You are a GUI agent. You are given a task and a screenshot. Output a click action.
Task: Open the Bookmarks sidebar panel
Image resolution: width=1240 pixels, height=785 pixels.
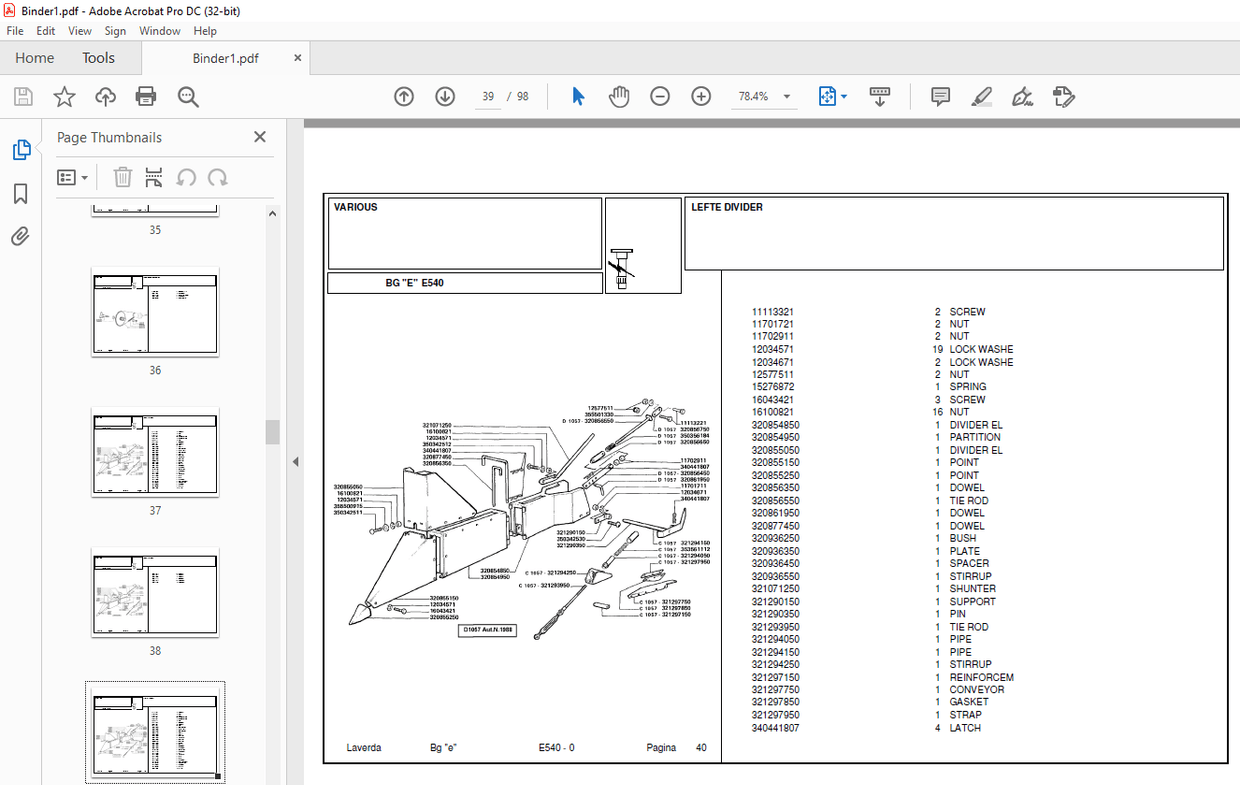tap(21, 194)
